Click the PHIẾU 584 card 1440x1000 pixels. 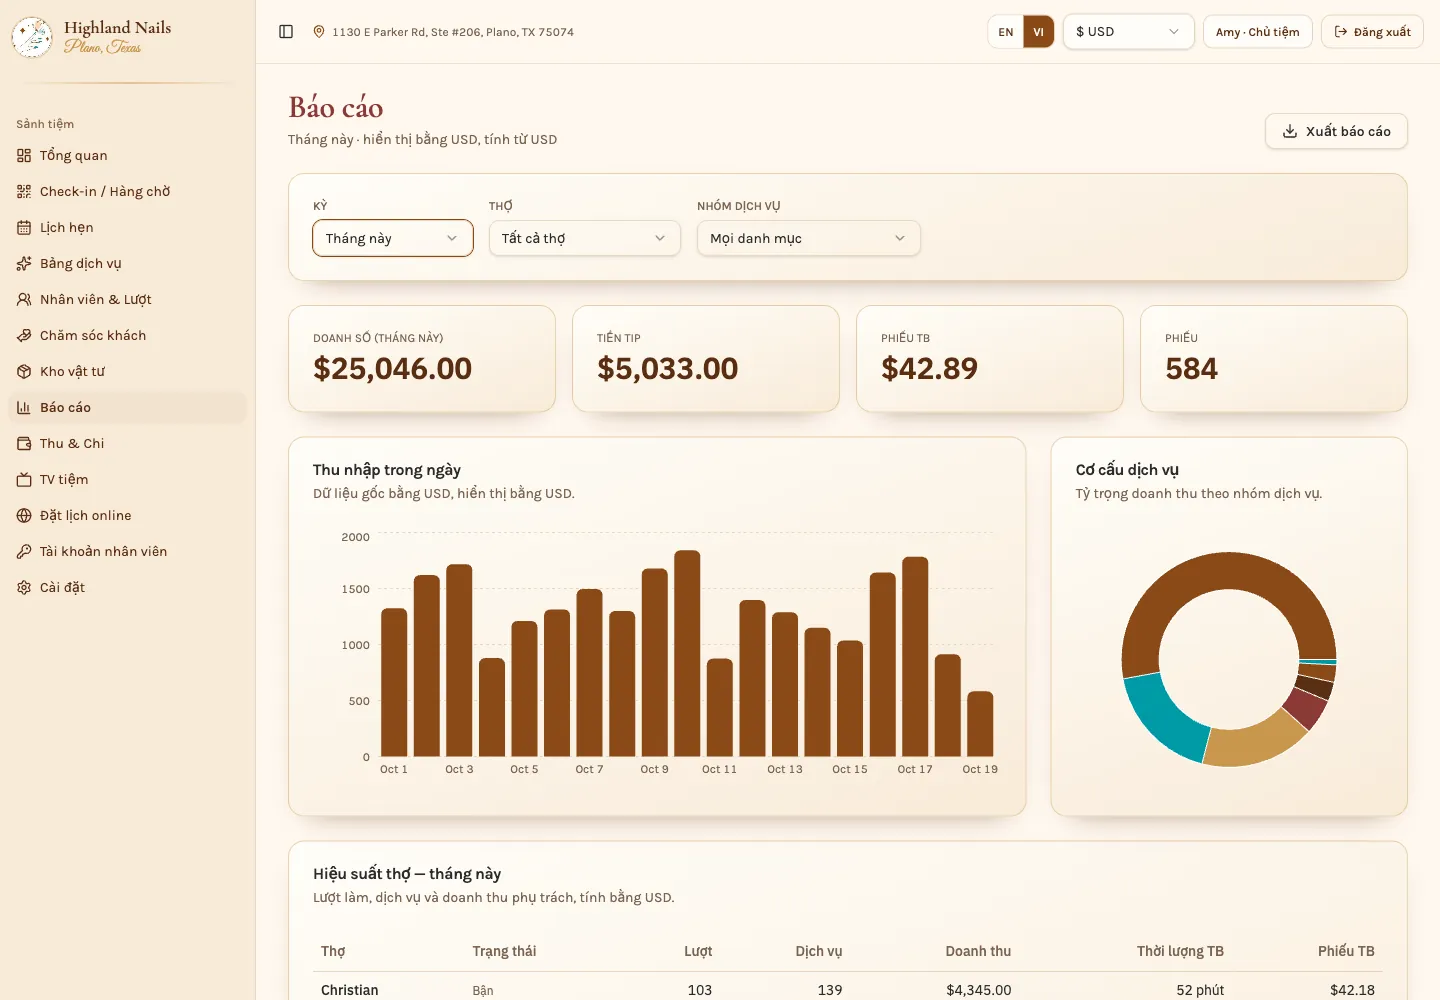[1274, 358]
